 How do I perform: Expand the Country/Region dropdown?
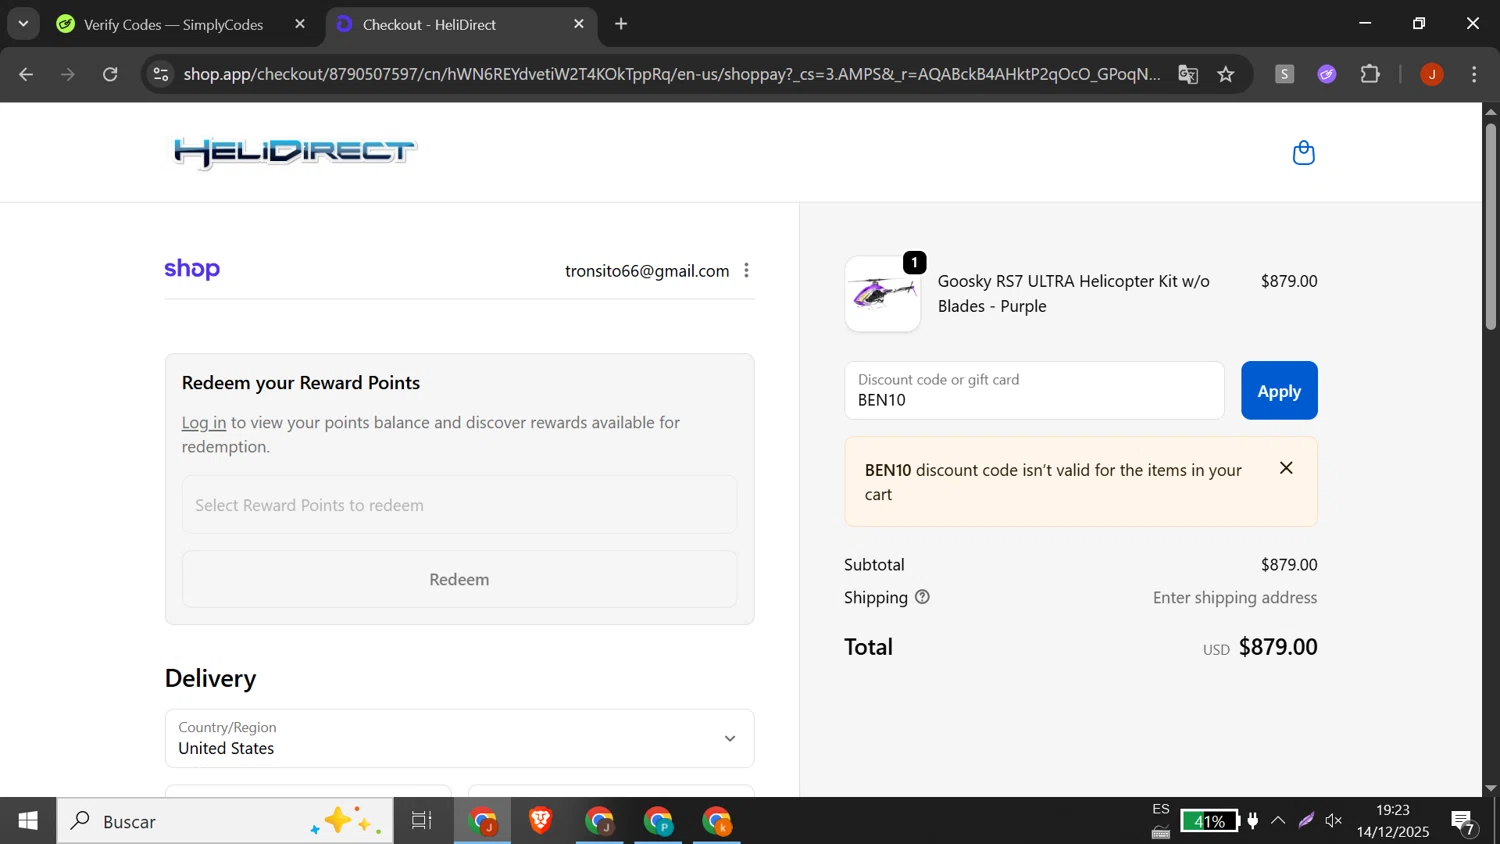[x=459, y=738]
